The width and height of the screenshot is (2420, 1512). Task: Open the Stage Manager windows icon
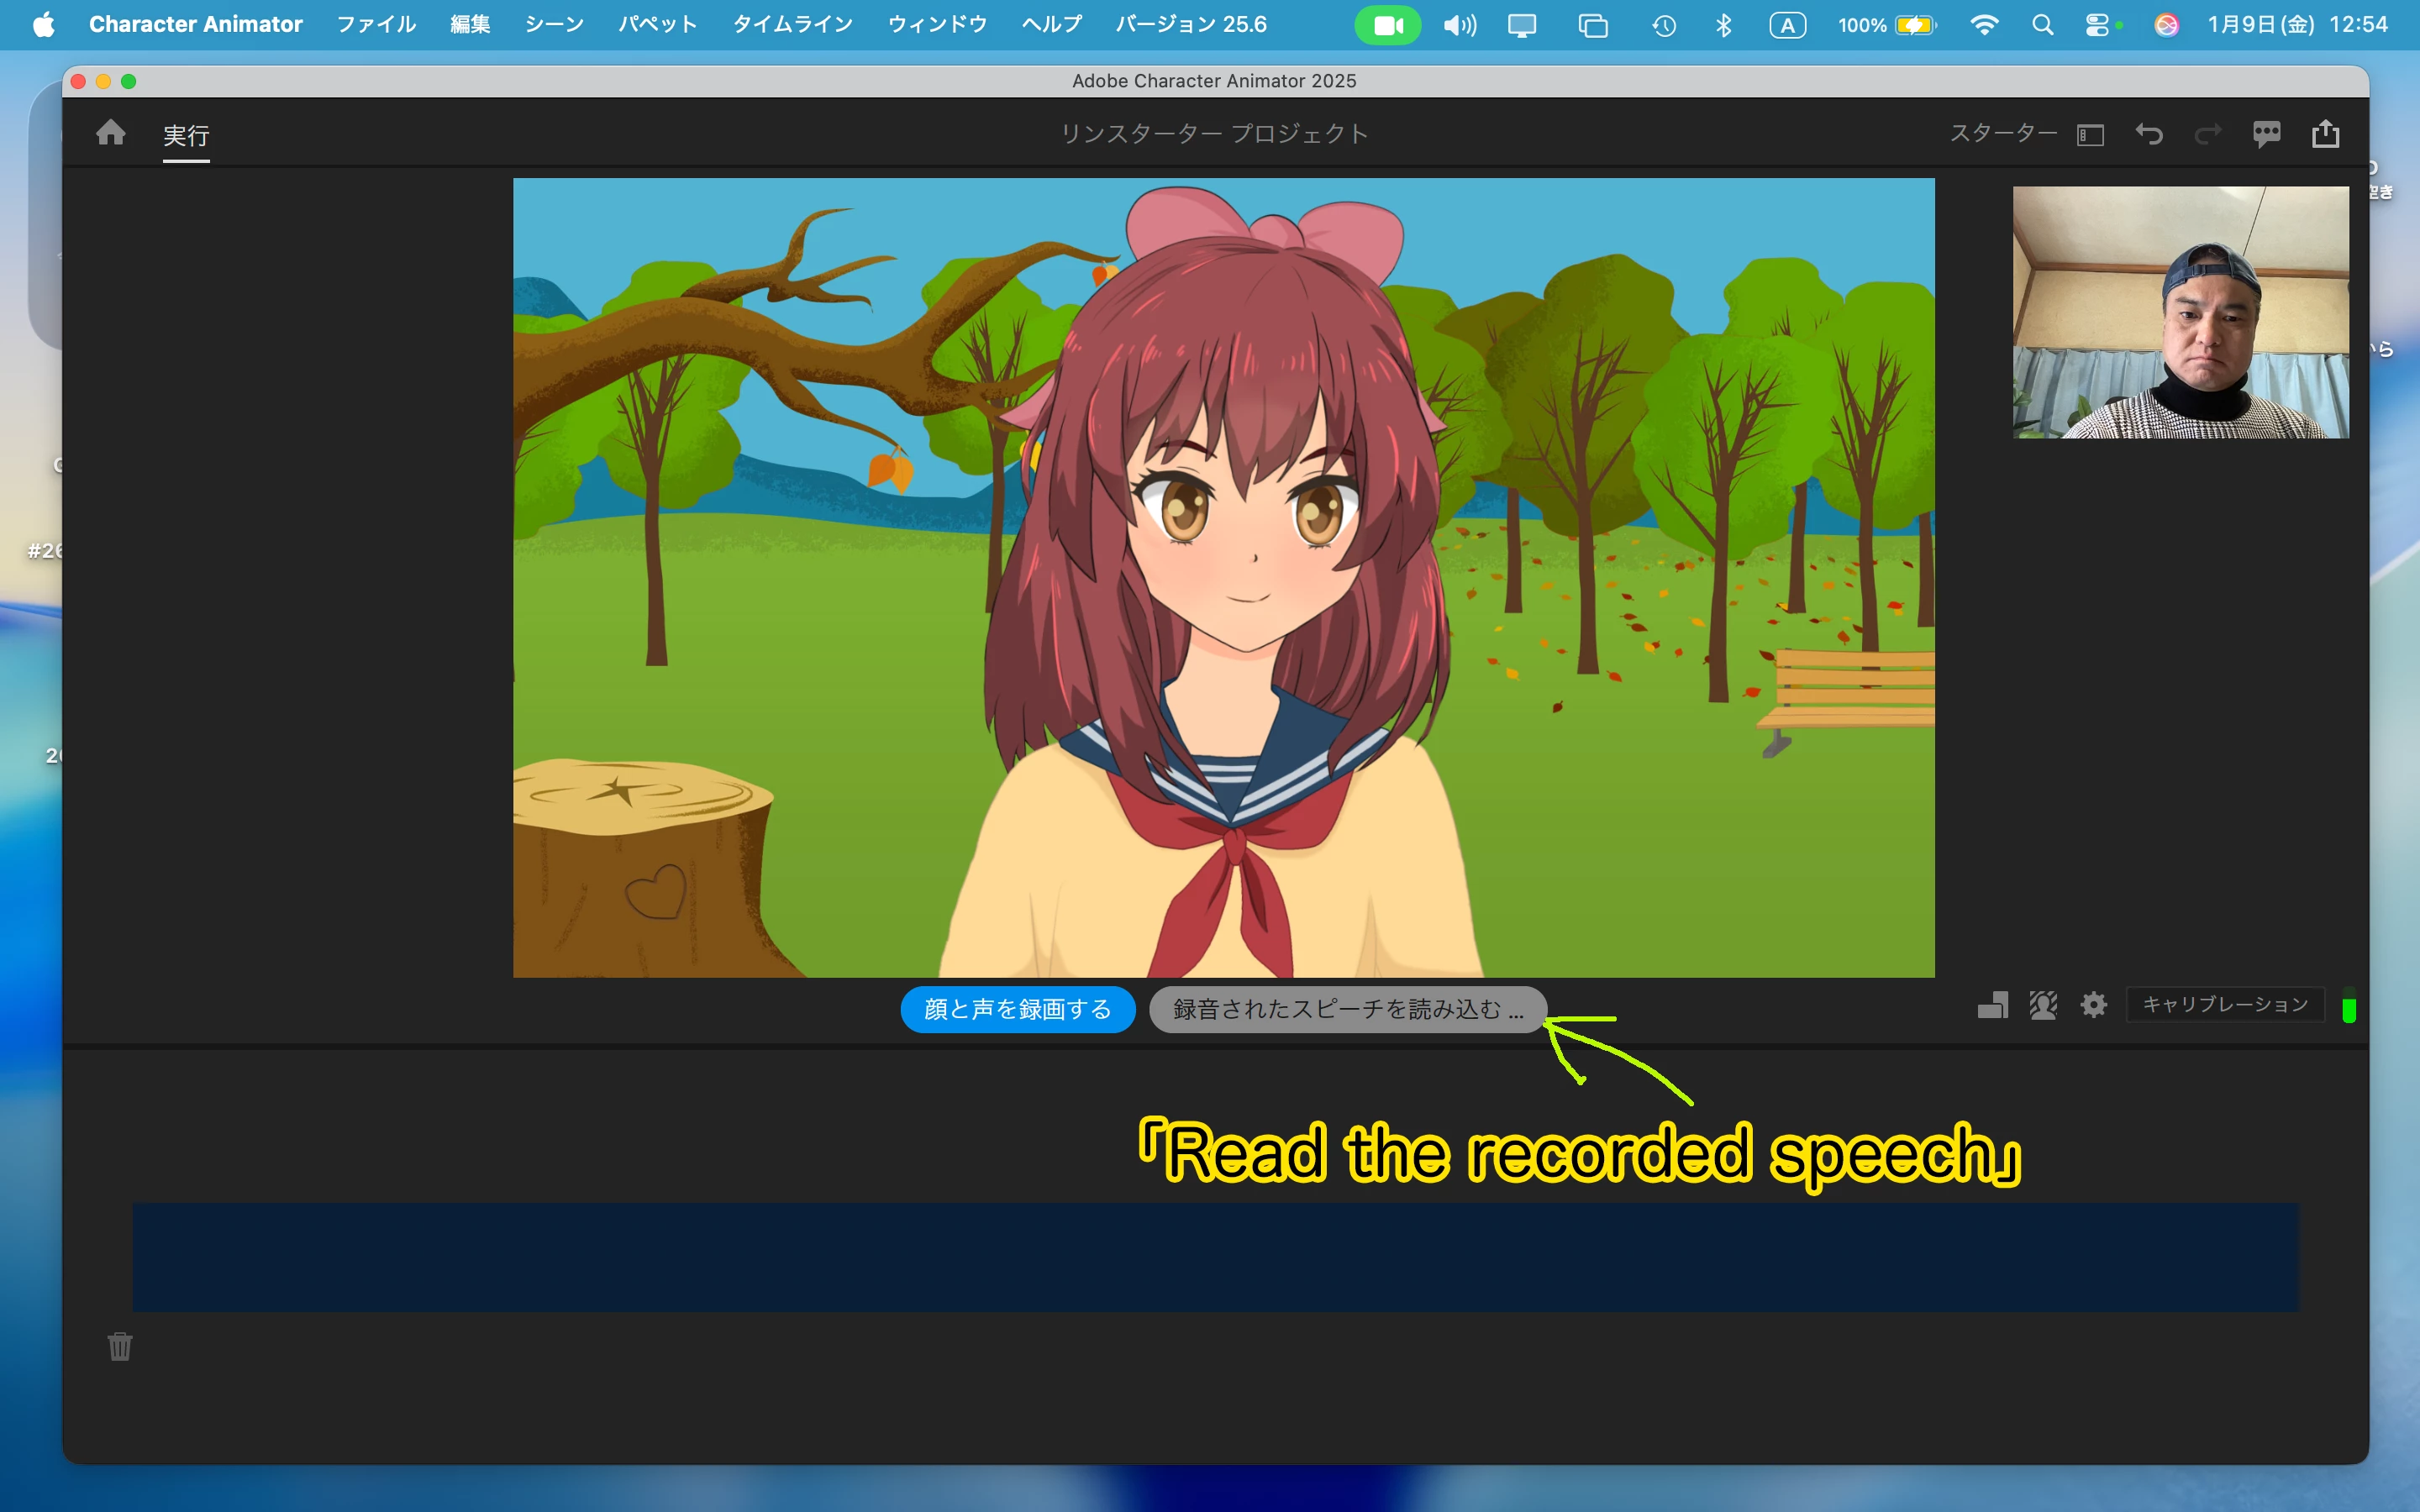coord(1593,25)
